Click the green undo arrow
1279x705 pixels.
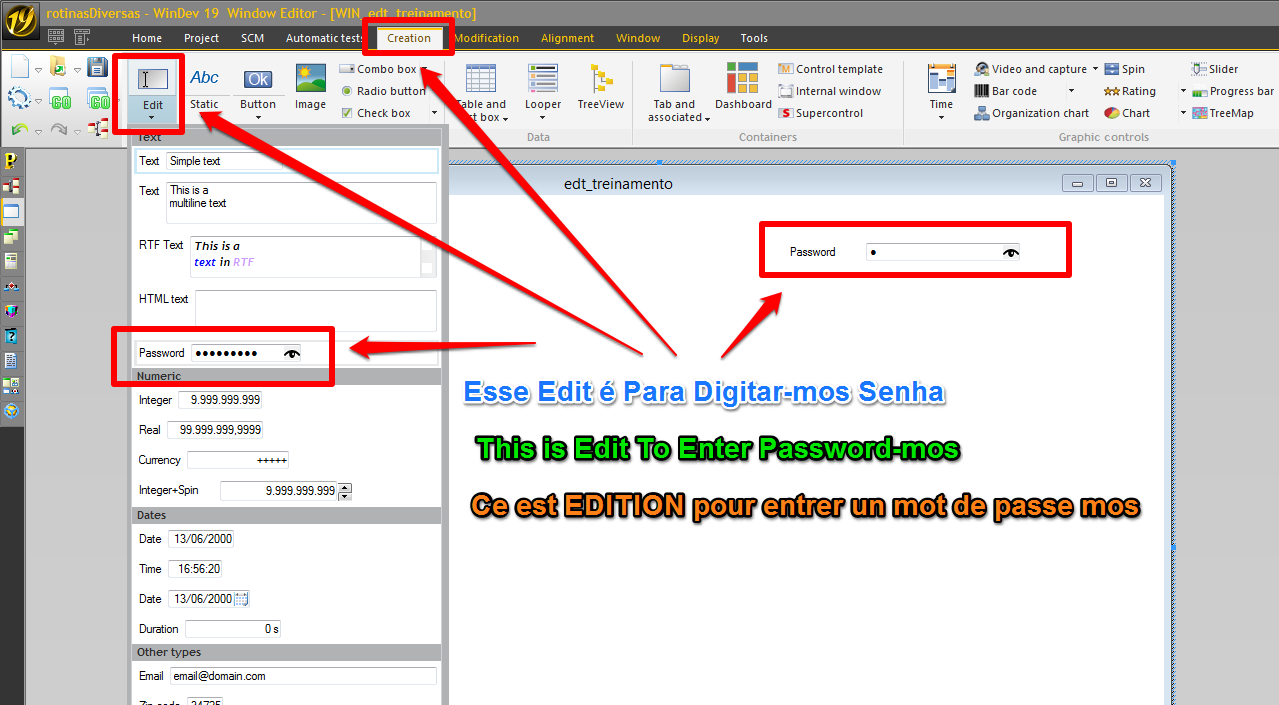(x=19, y=129)
